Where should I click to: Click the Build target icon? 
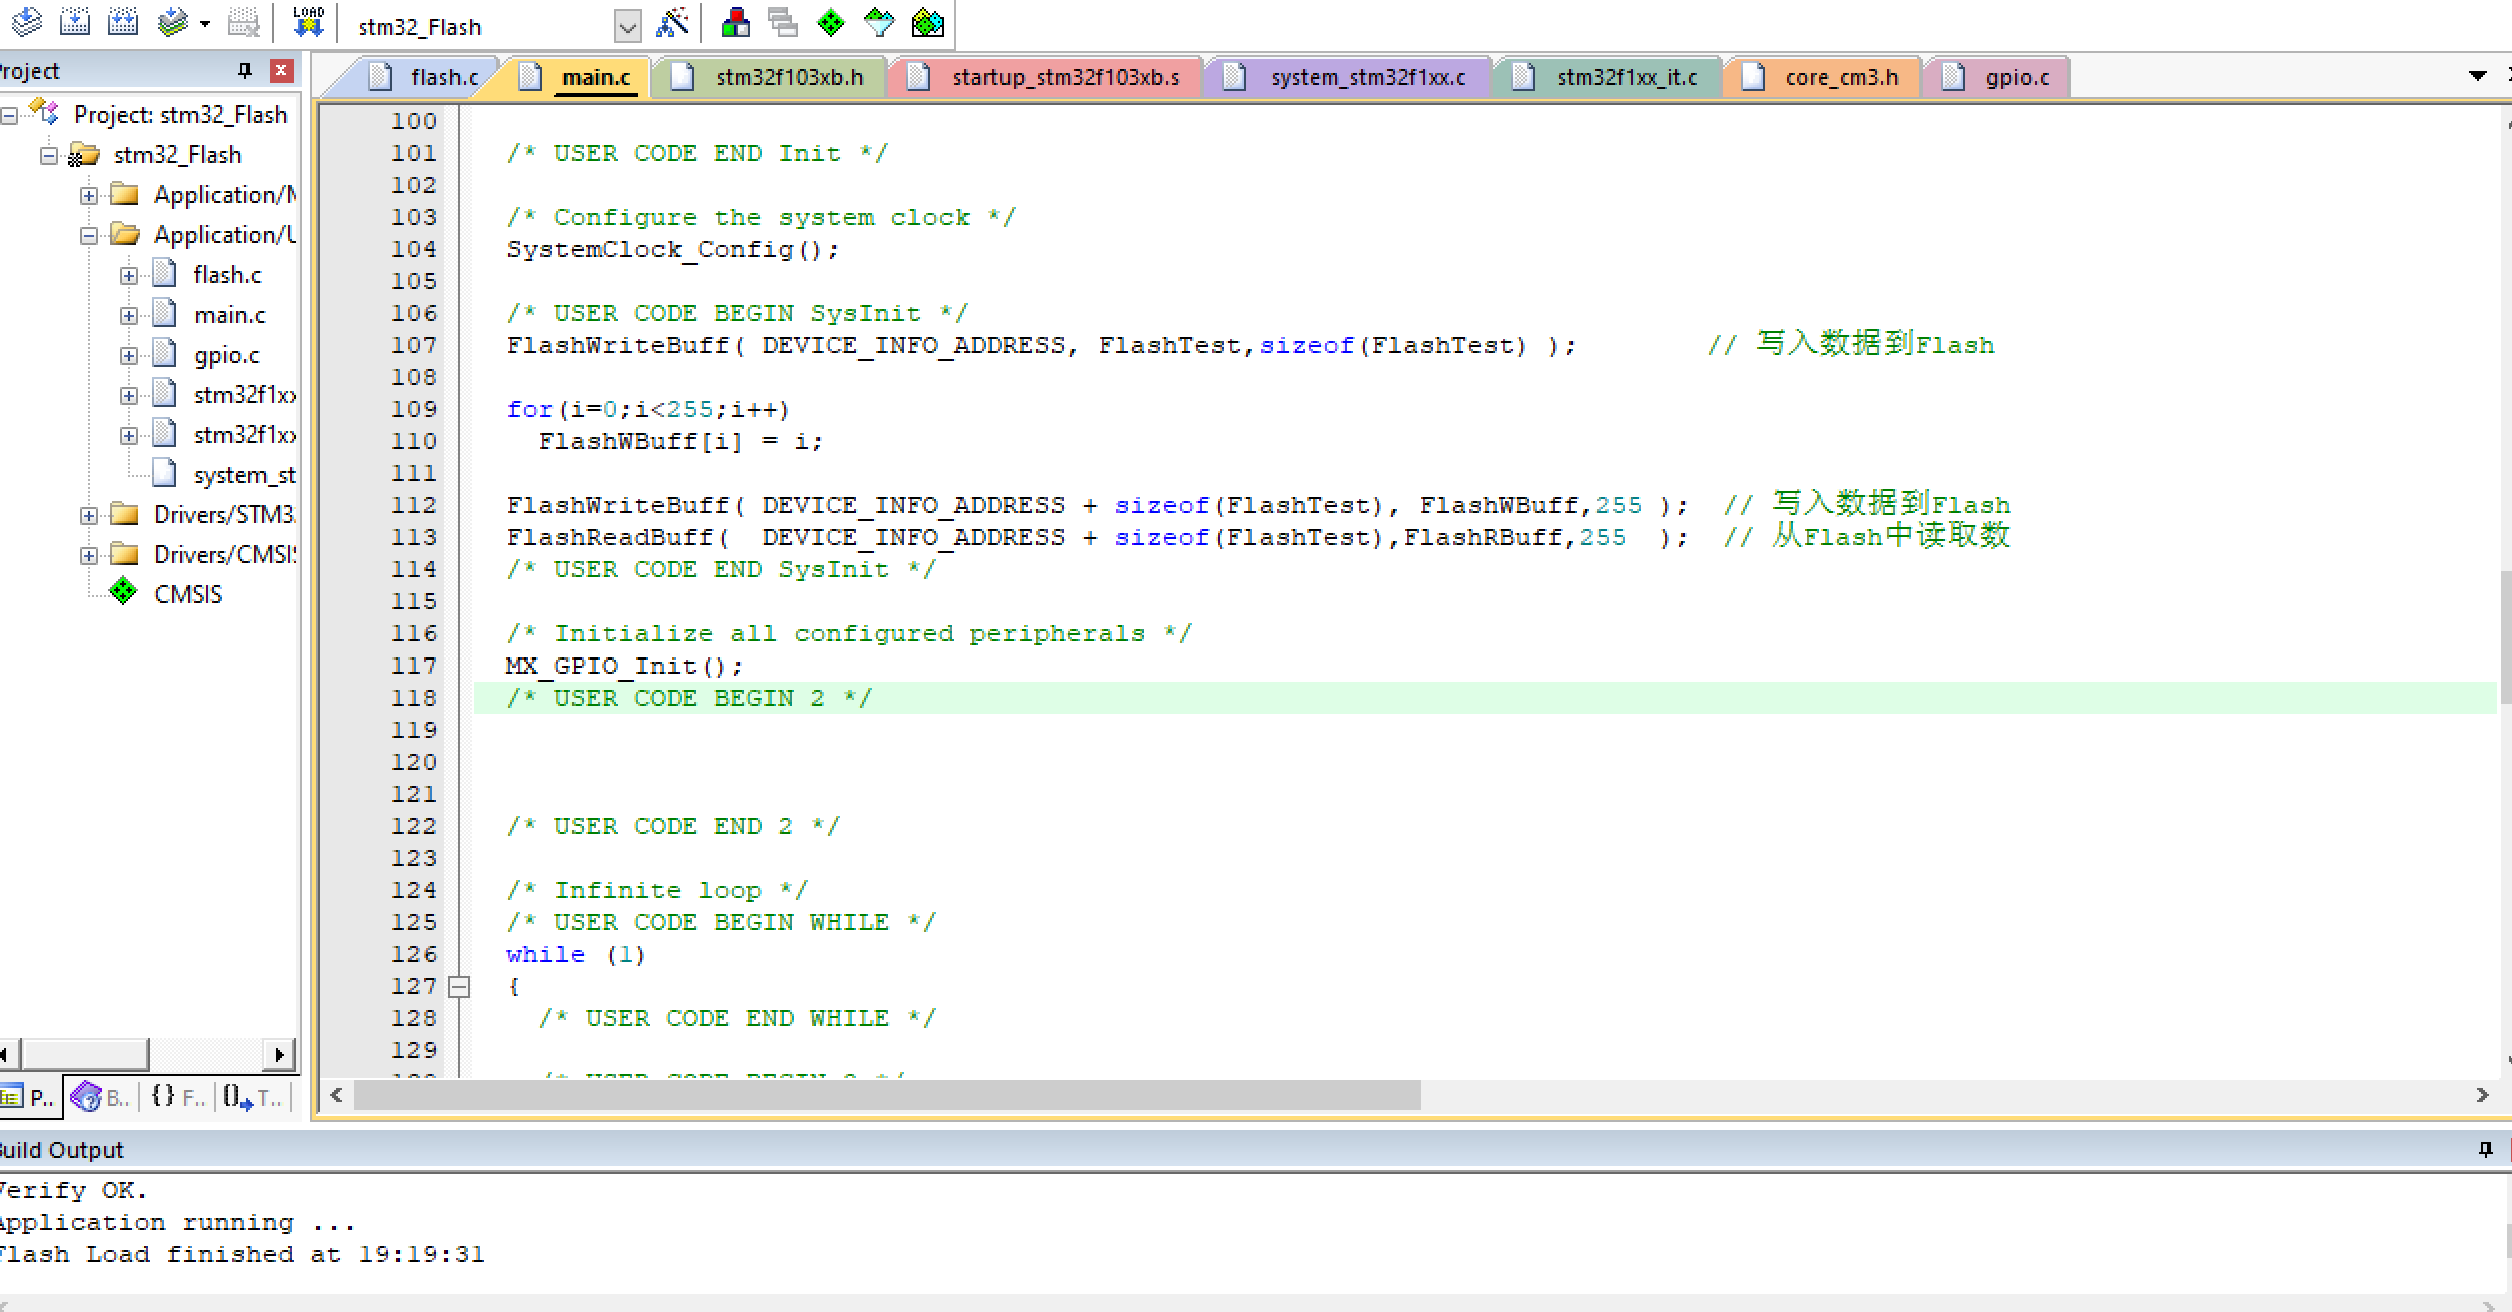(x=75, y=22)
